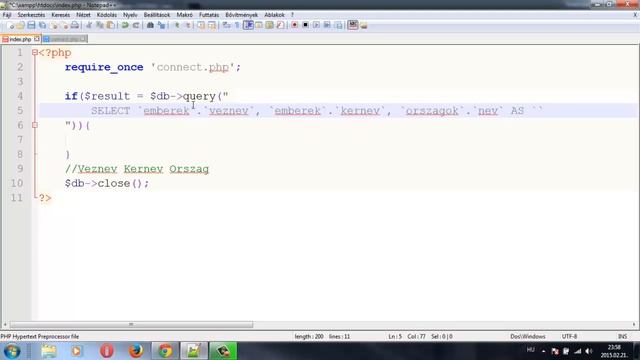Viewport: 640px width, 360px height.
Task: Click the last toolbar plugin icon
Action: coord(364,25)
